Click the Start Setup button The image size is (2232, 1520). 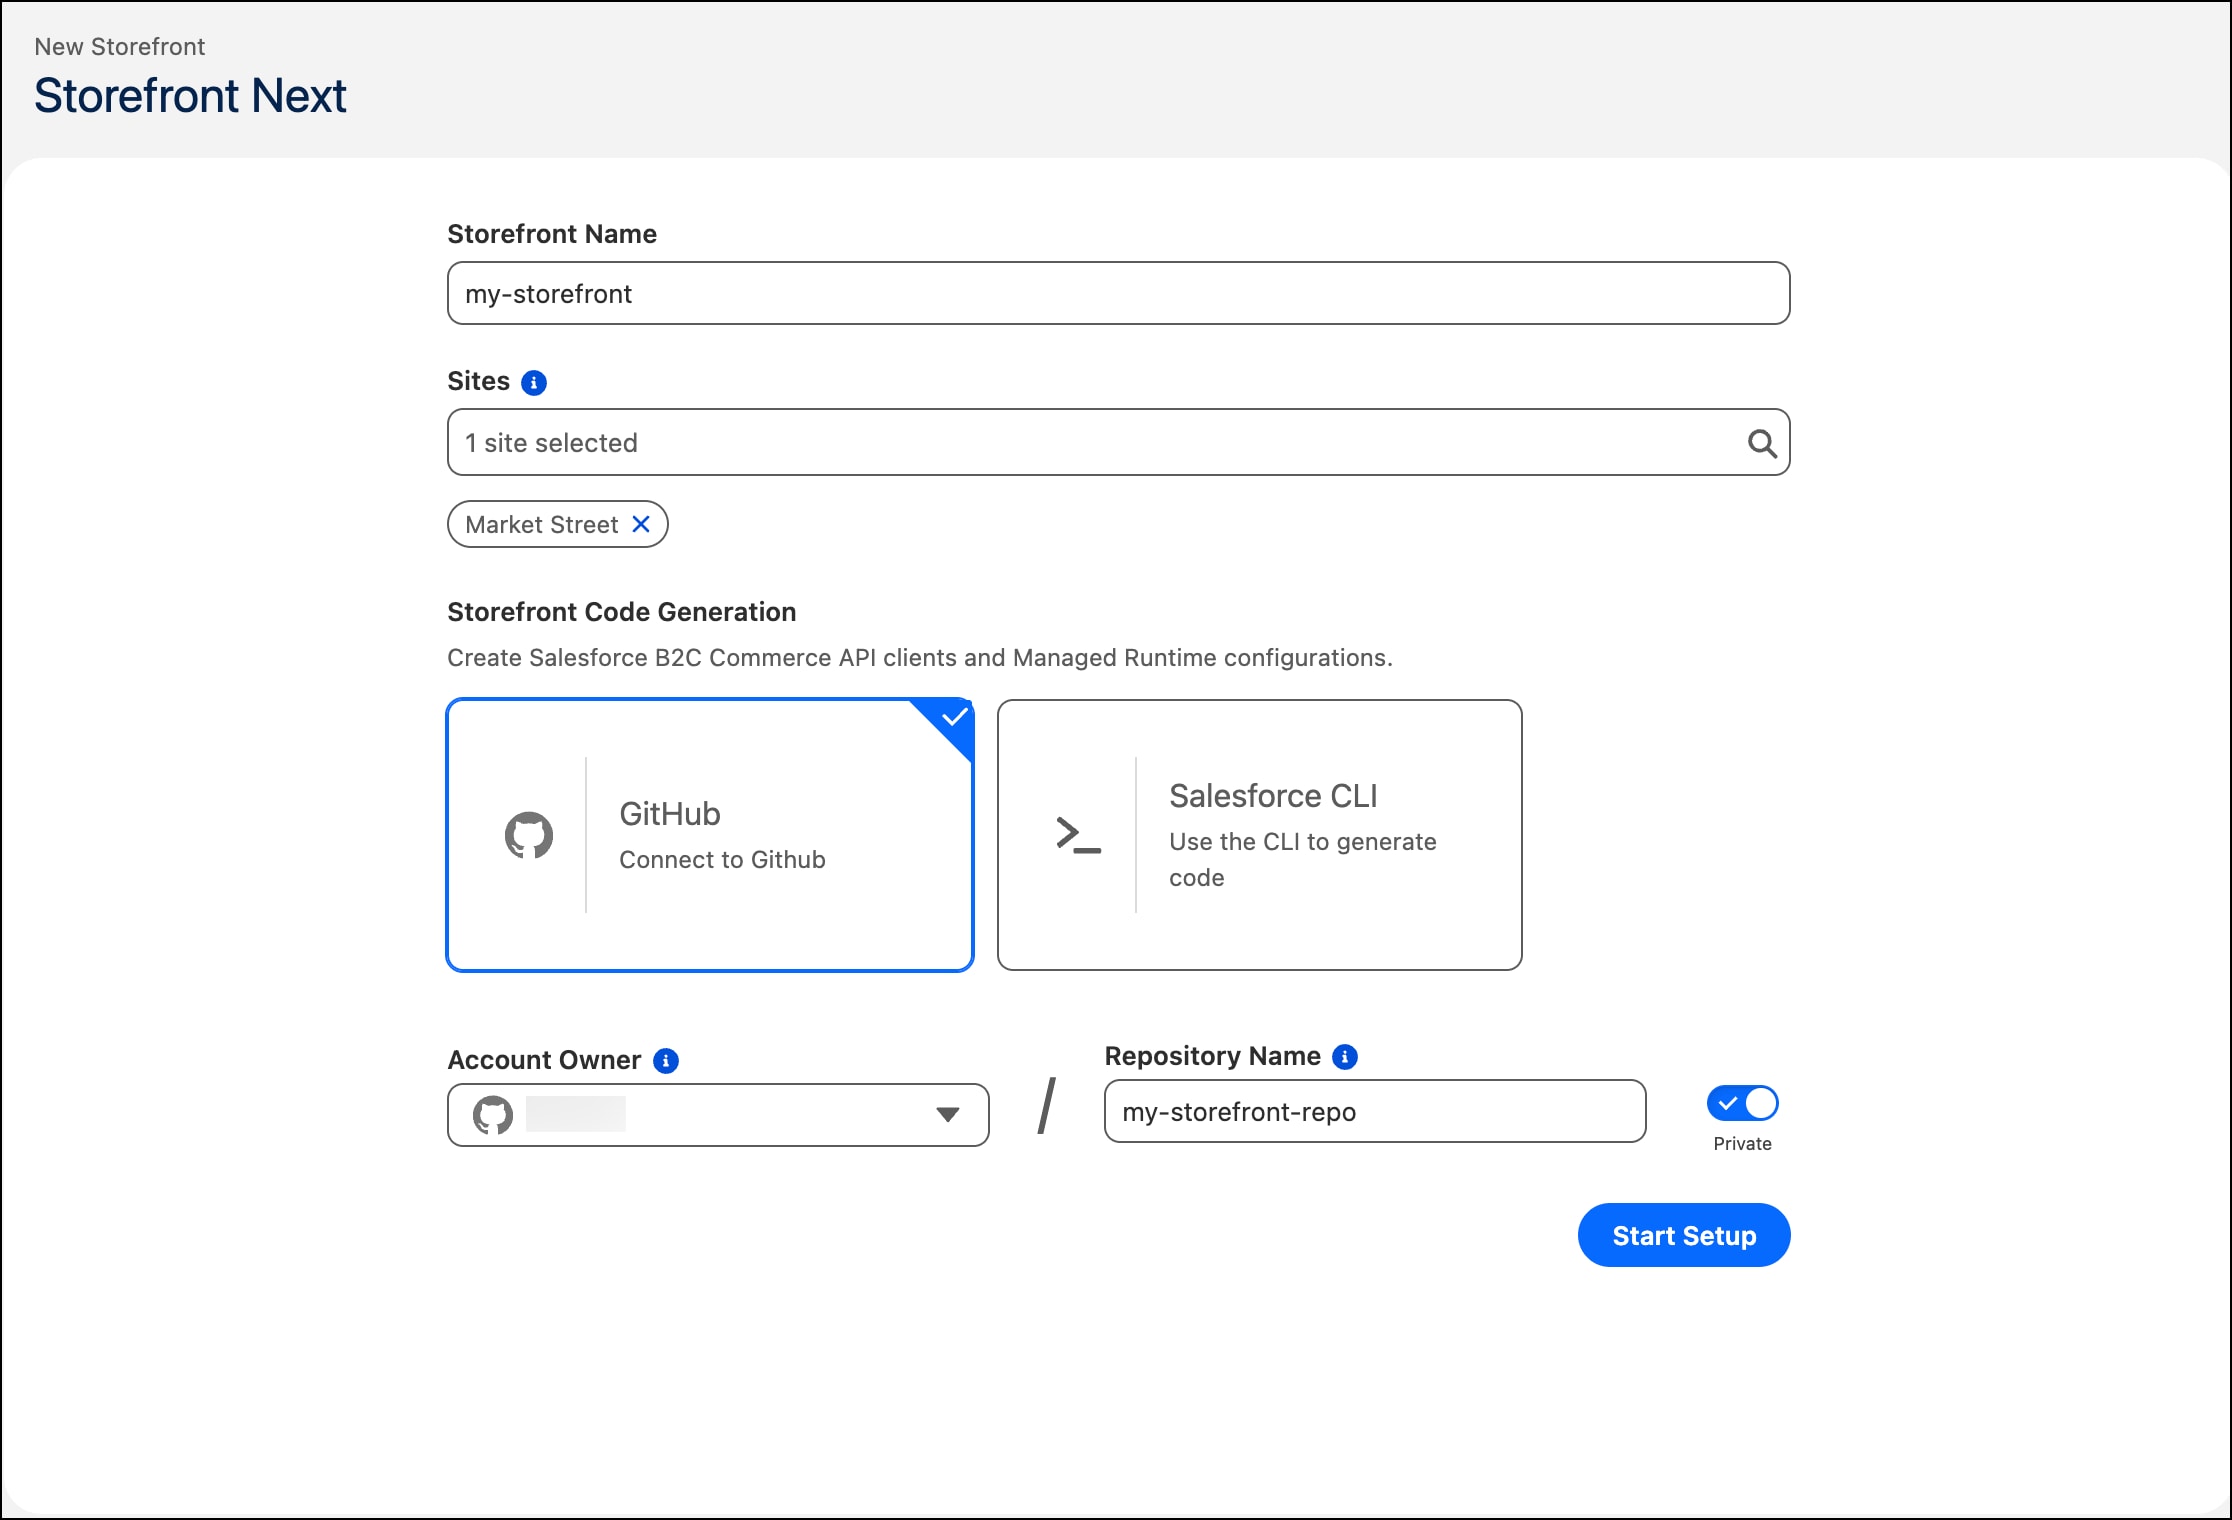[x=1684, y=1235]
